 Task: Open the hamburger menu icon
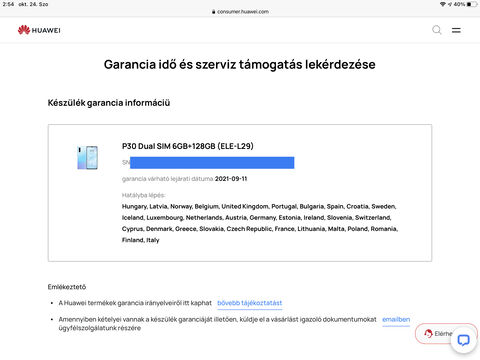[x=456, y=30]
